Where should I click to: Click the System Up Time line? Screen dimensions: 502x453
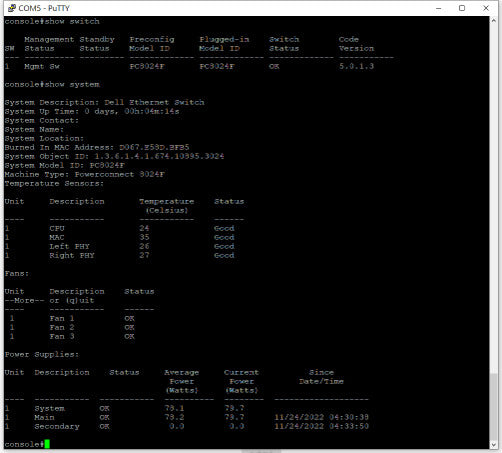tap(92, 111)
